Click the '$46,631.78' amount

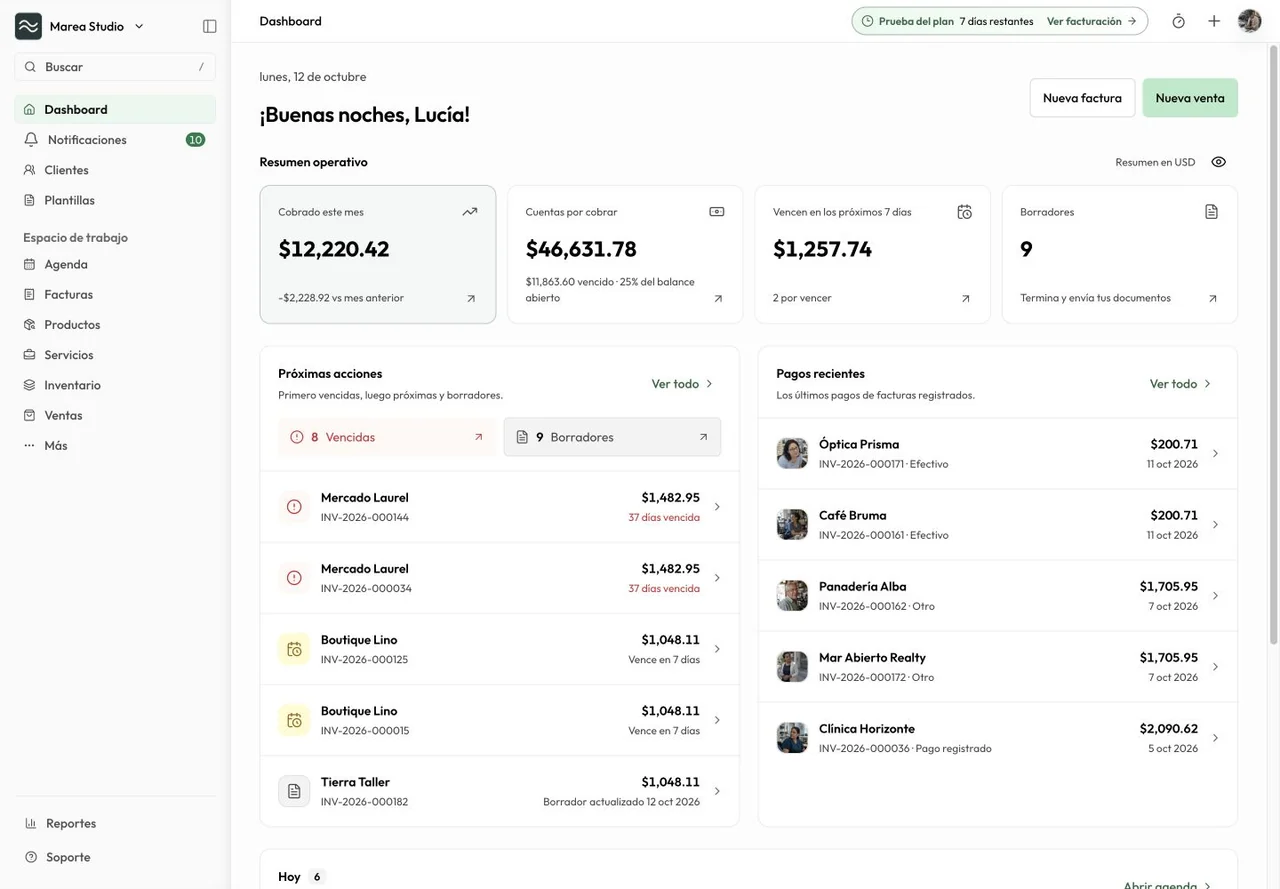point(581,249)
